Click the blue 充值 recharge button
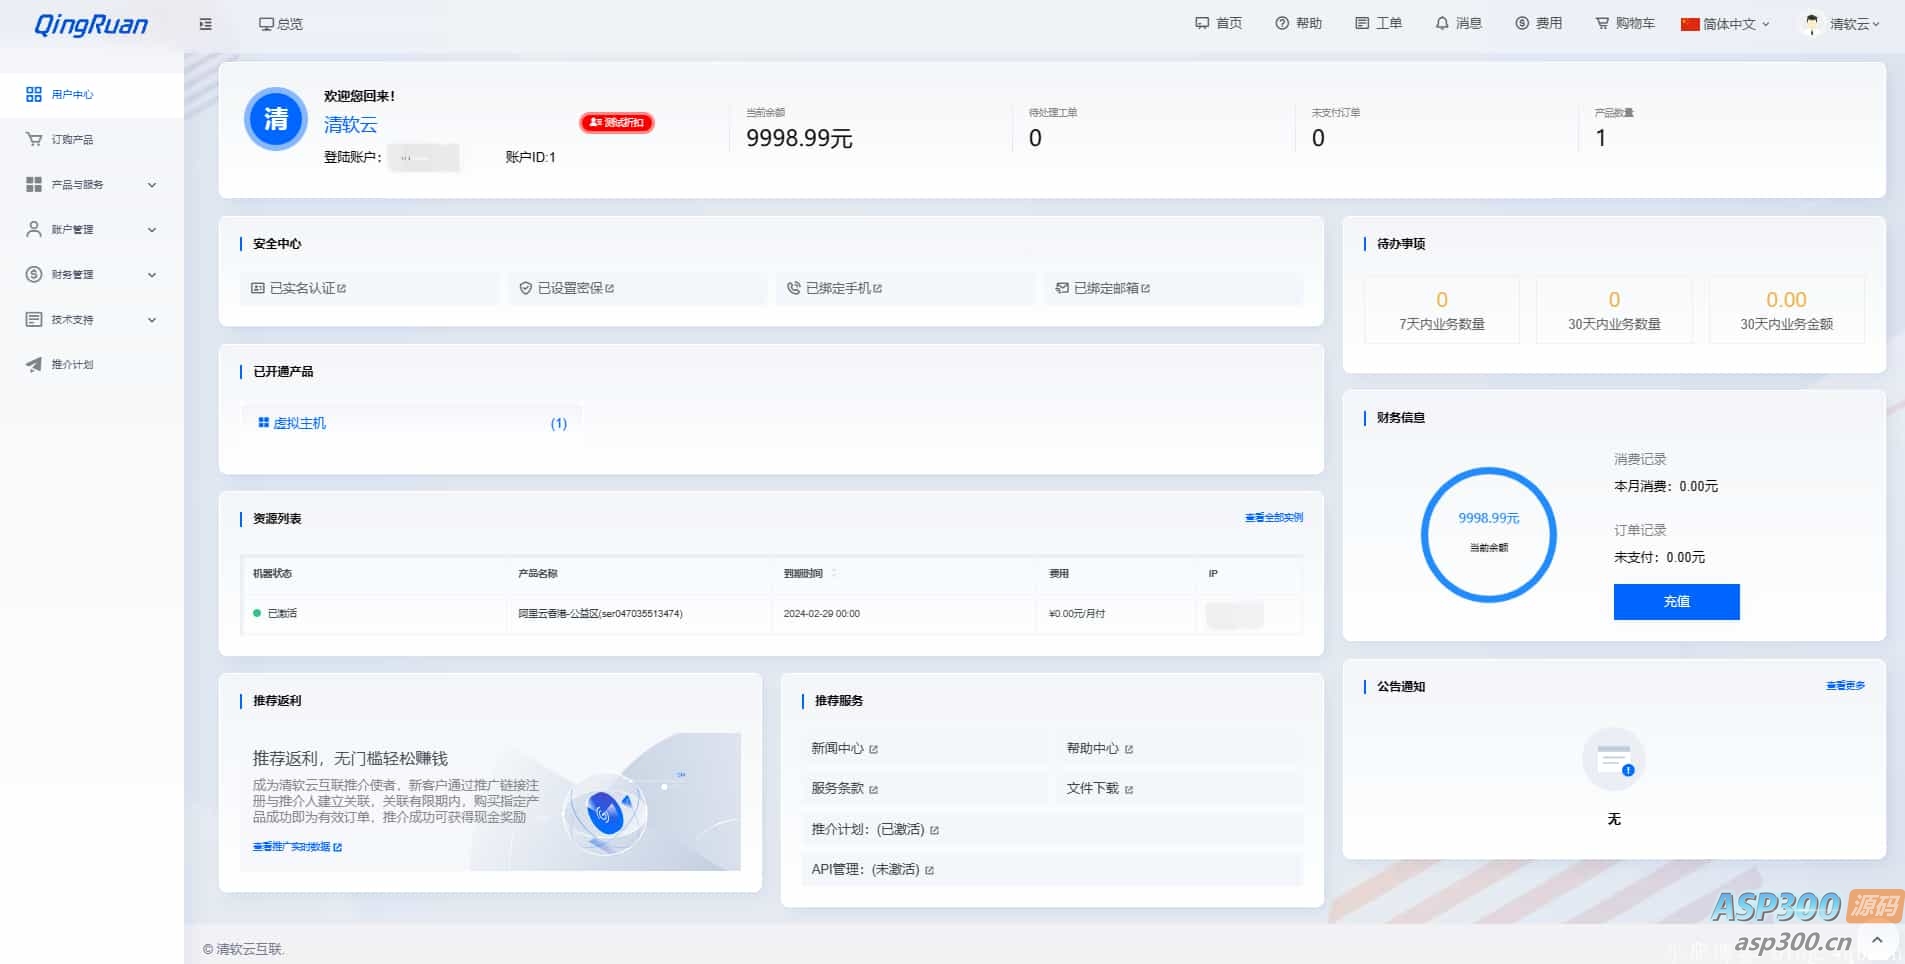 pyautogui.click(x=1676, y=602)
